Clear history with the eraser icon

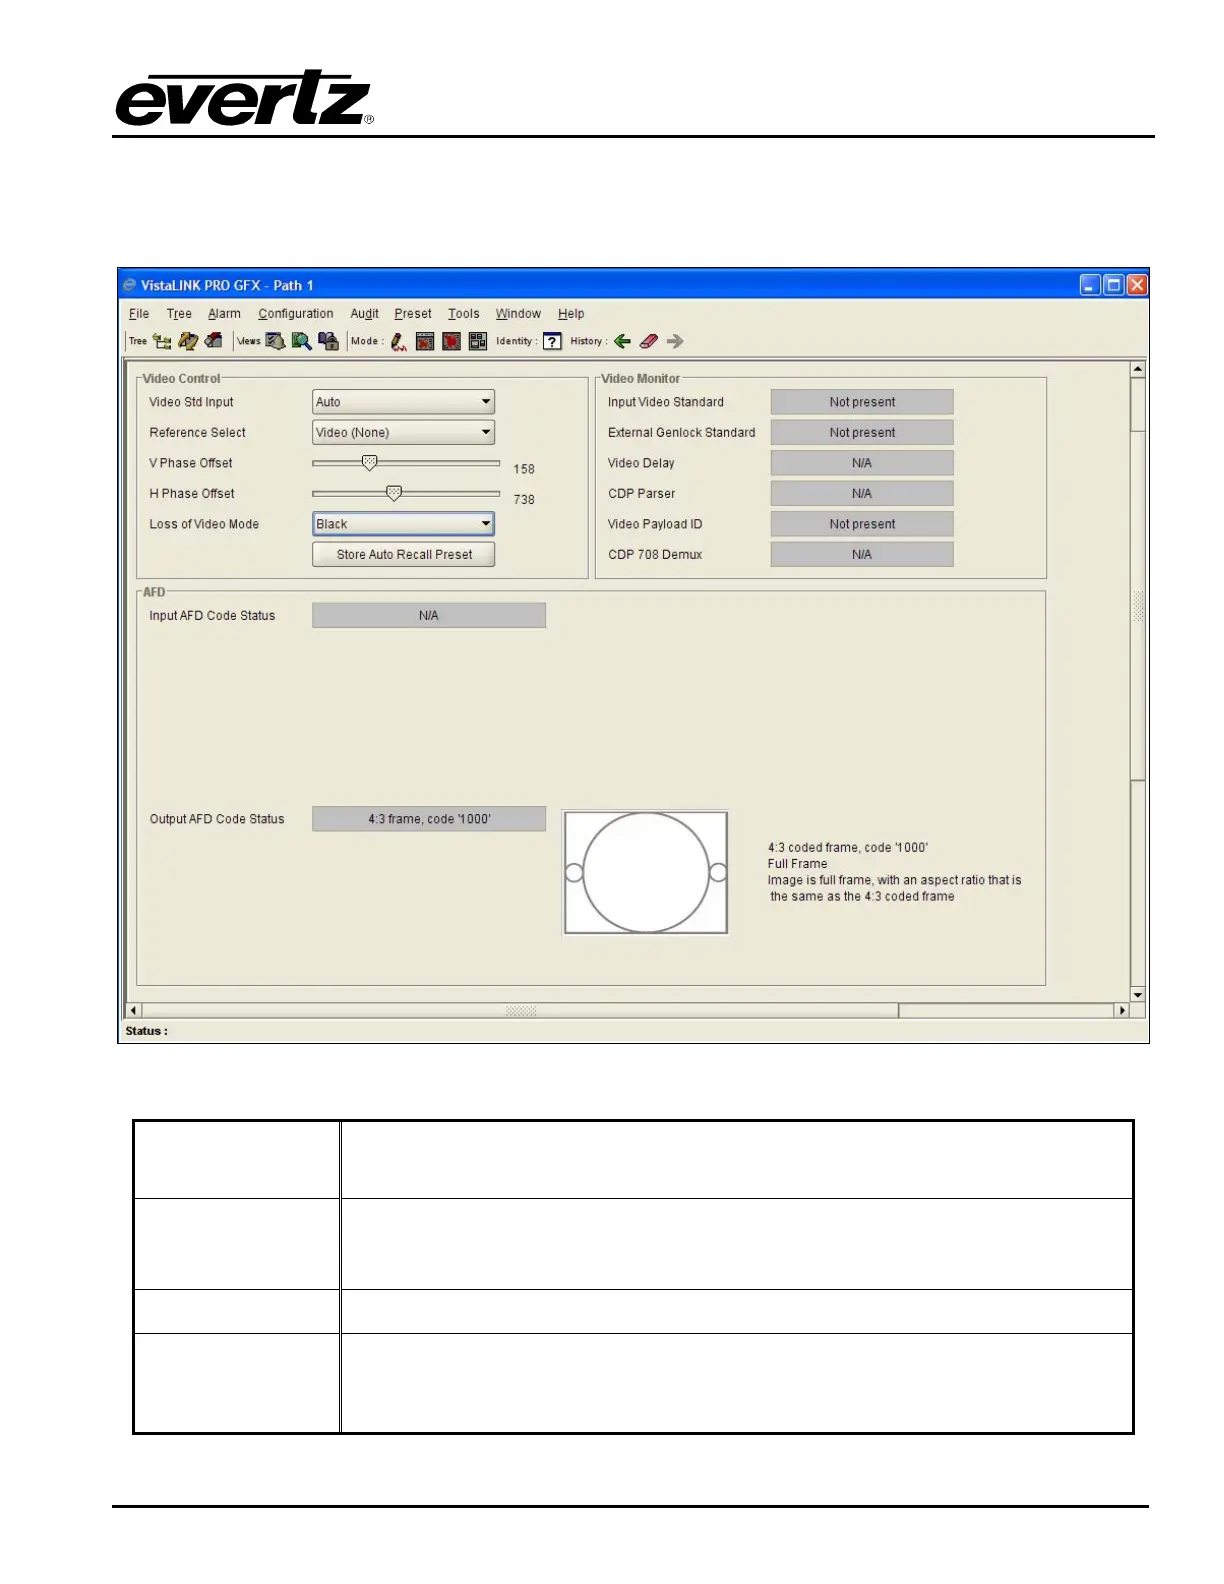648,341
